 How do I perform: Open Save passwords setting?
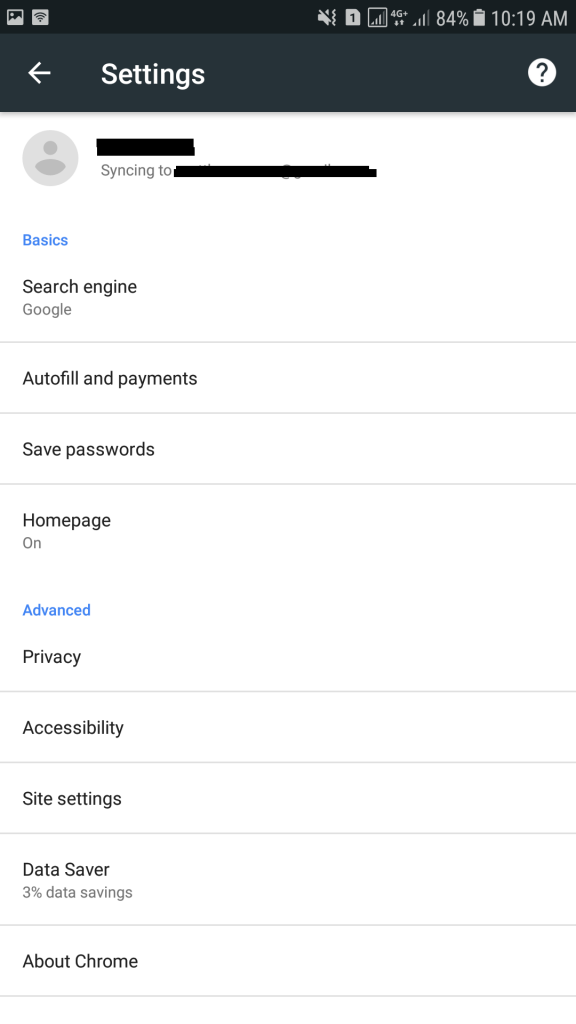(x=288, y=449)
